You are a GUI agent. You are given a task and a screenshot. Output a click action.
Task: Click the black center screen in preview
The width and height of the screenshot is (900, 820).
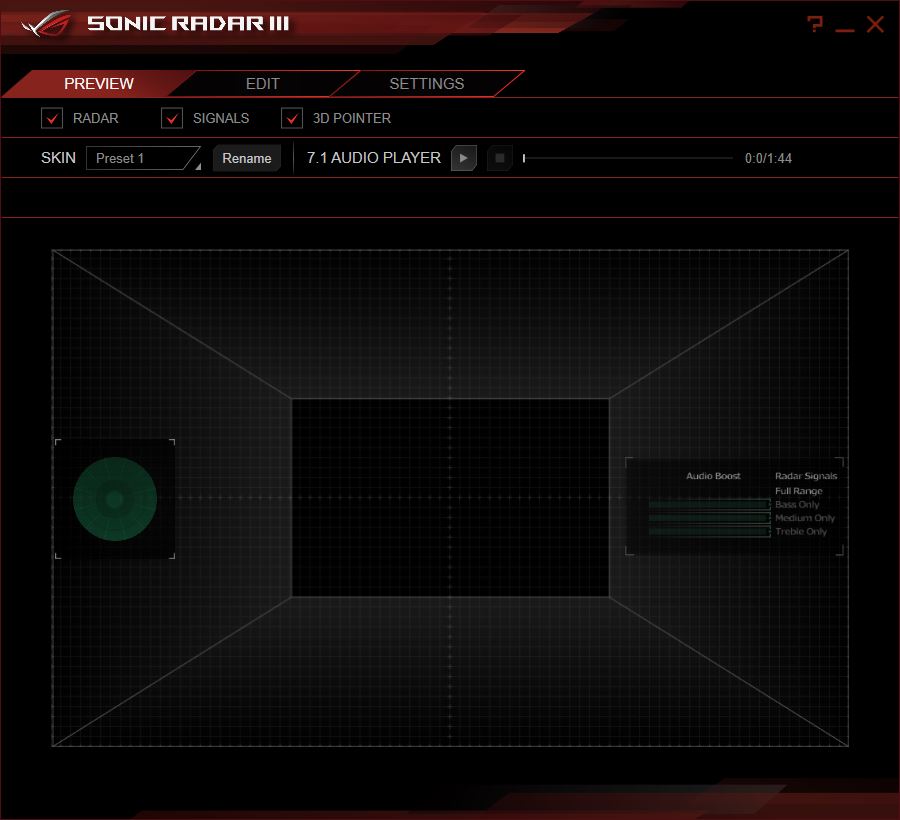450,498
